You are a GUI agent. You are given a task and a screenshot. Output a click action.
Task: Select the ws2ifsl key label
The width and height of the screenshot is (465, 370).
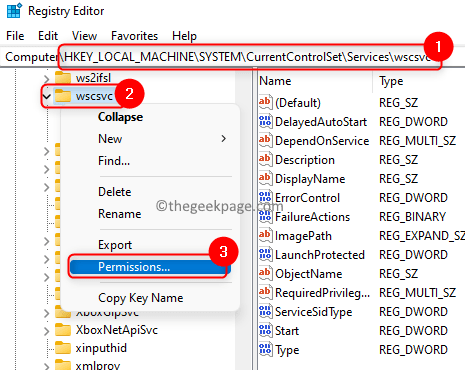coord(93,78)
